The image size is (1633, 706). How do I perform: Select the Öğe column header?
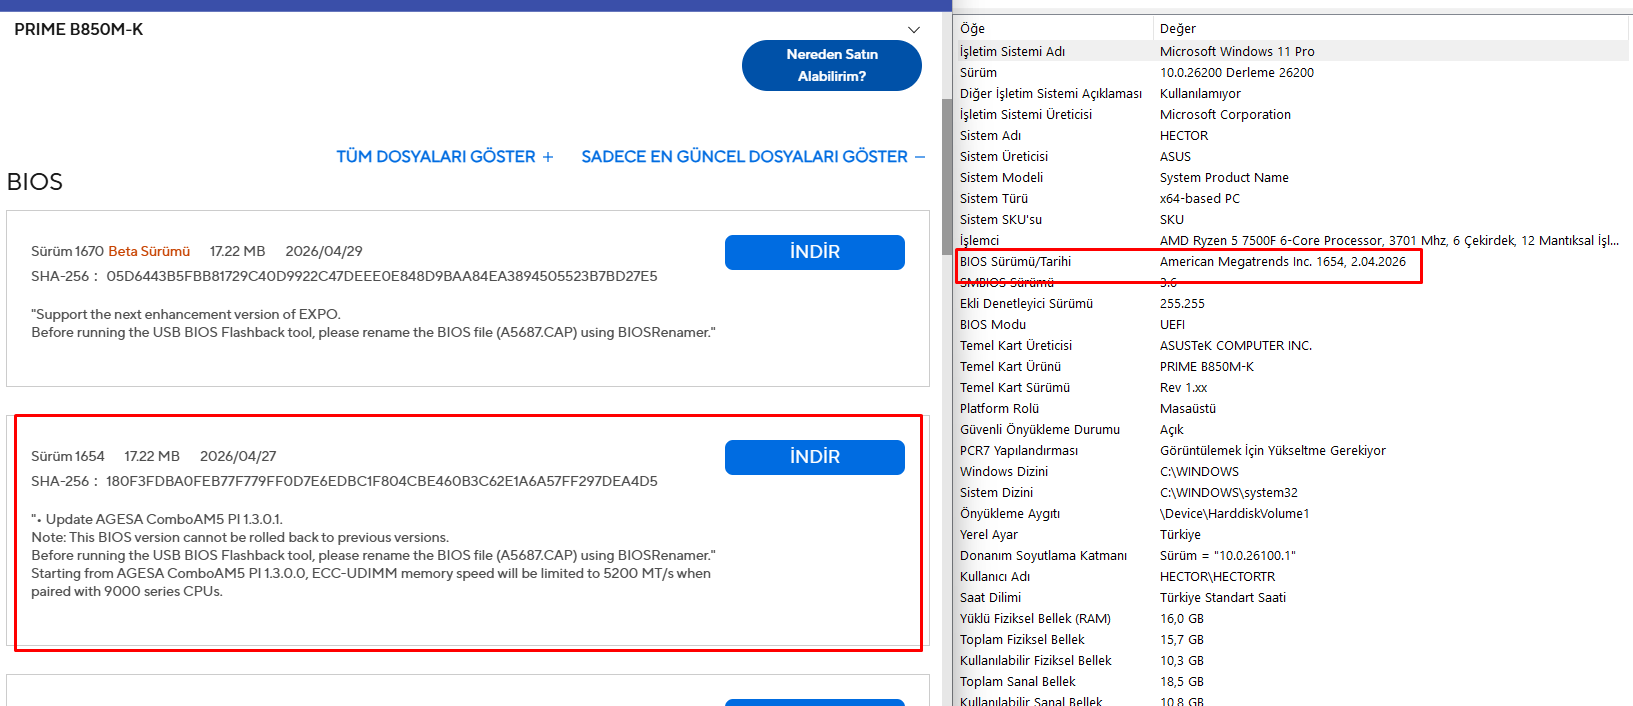(1054, 29)
